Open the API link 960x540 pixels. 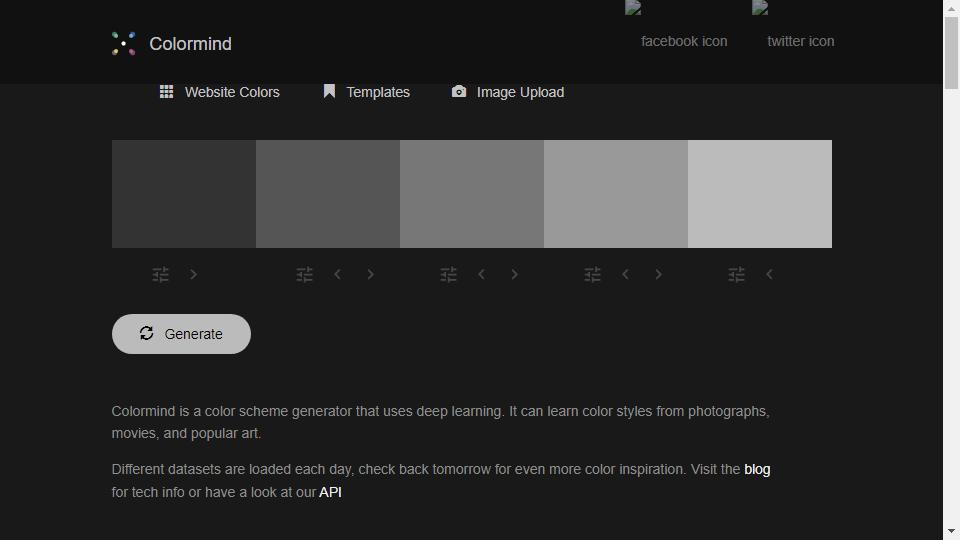click(x=330, y=492)
